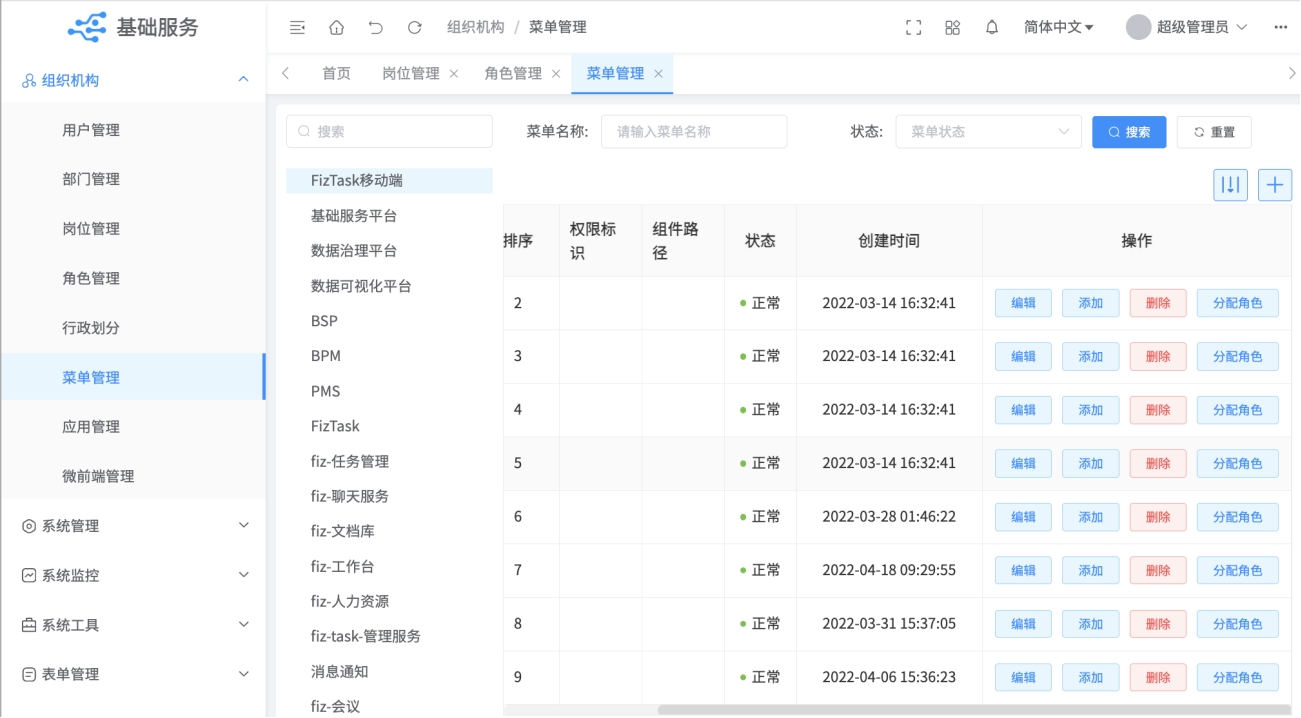Click 删除 in the sort 7 row
1301x718 pixels.
[1158, 570]
